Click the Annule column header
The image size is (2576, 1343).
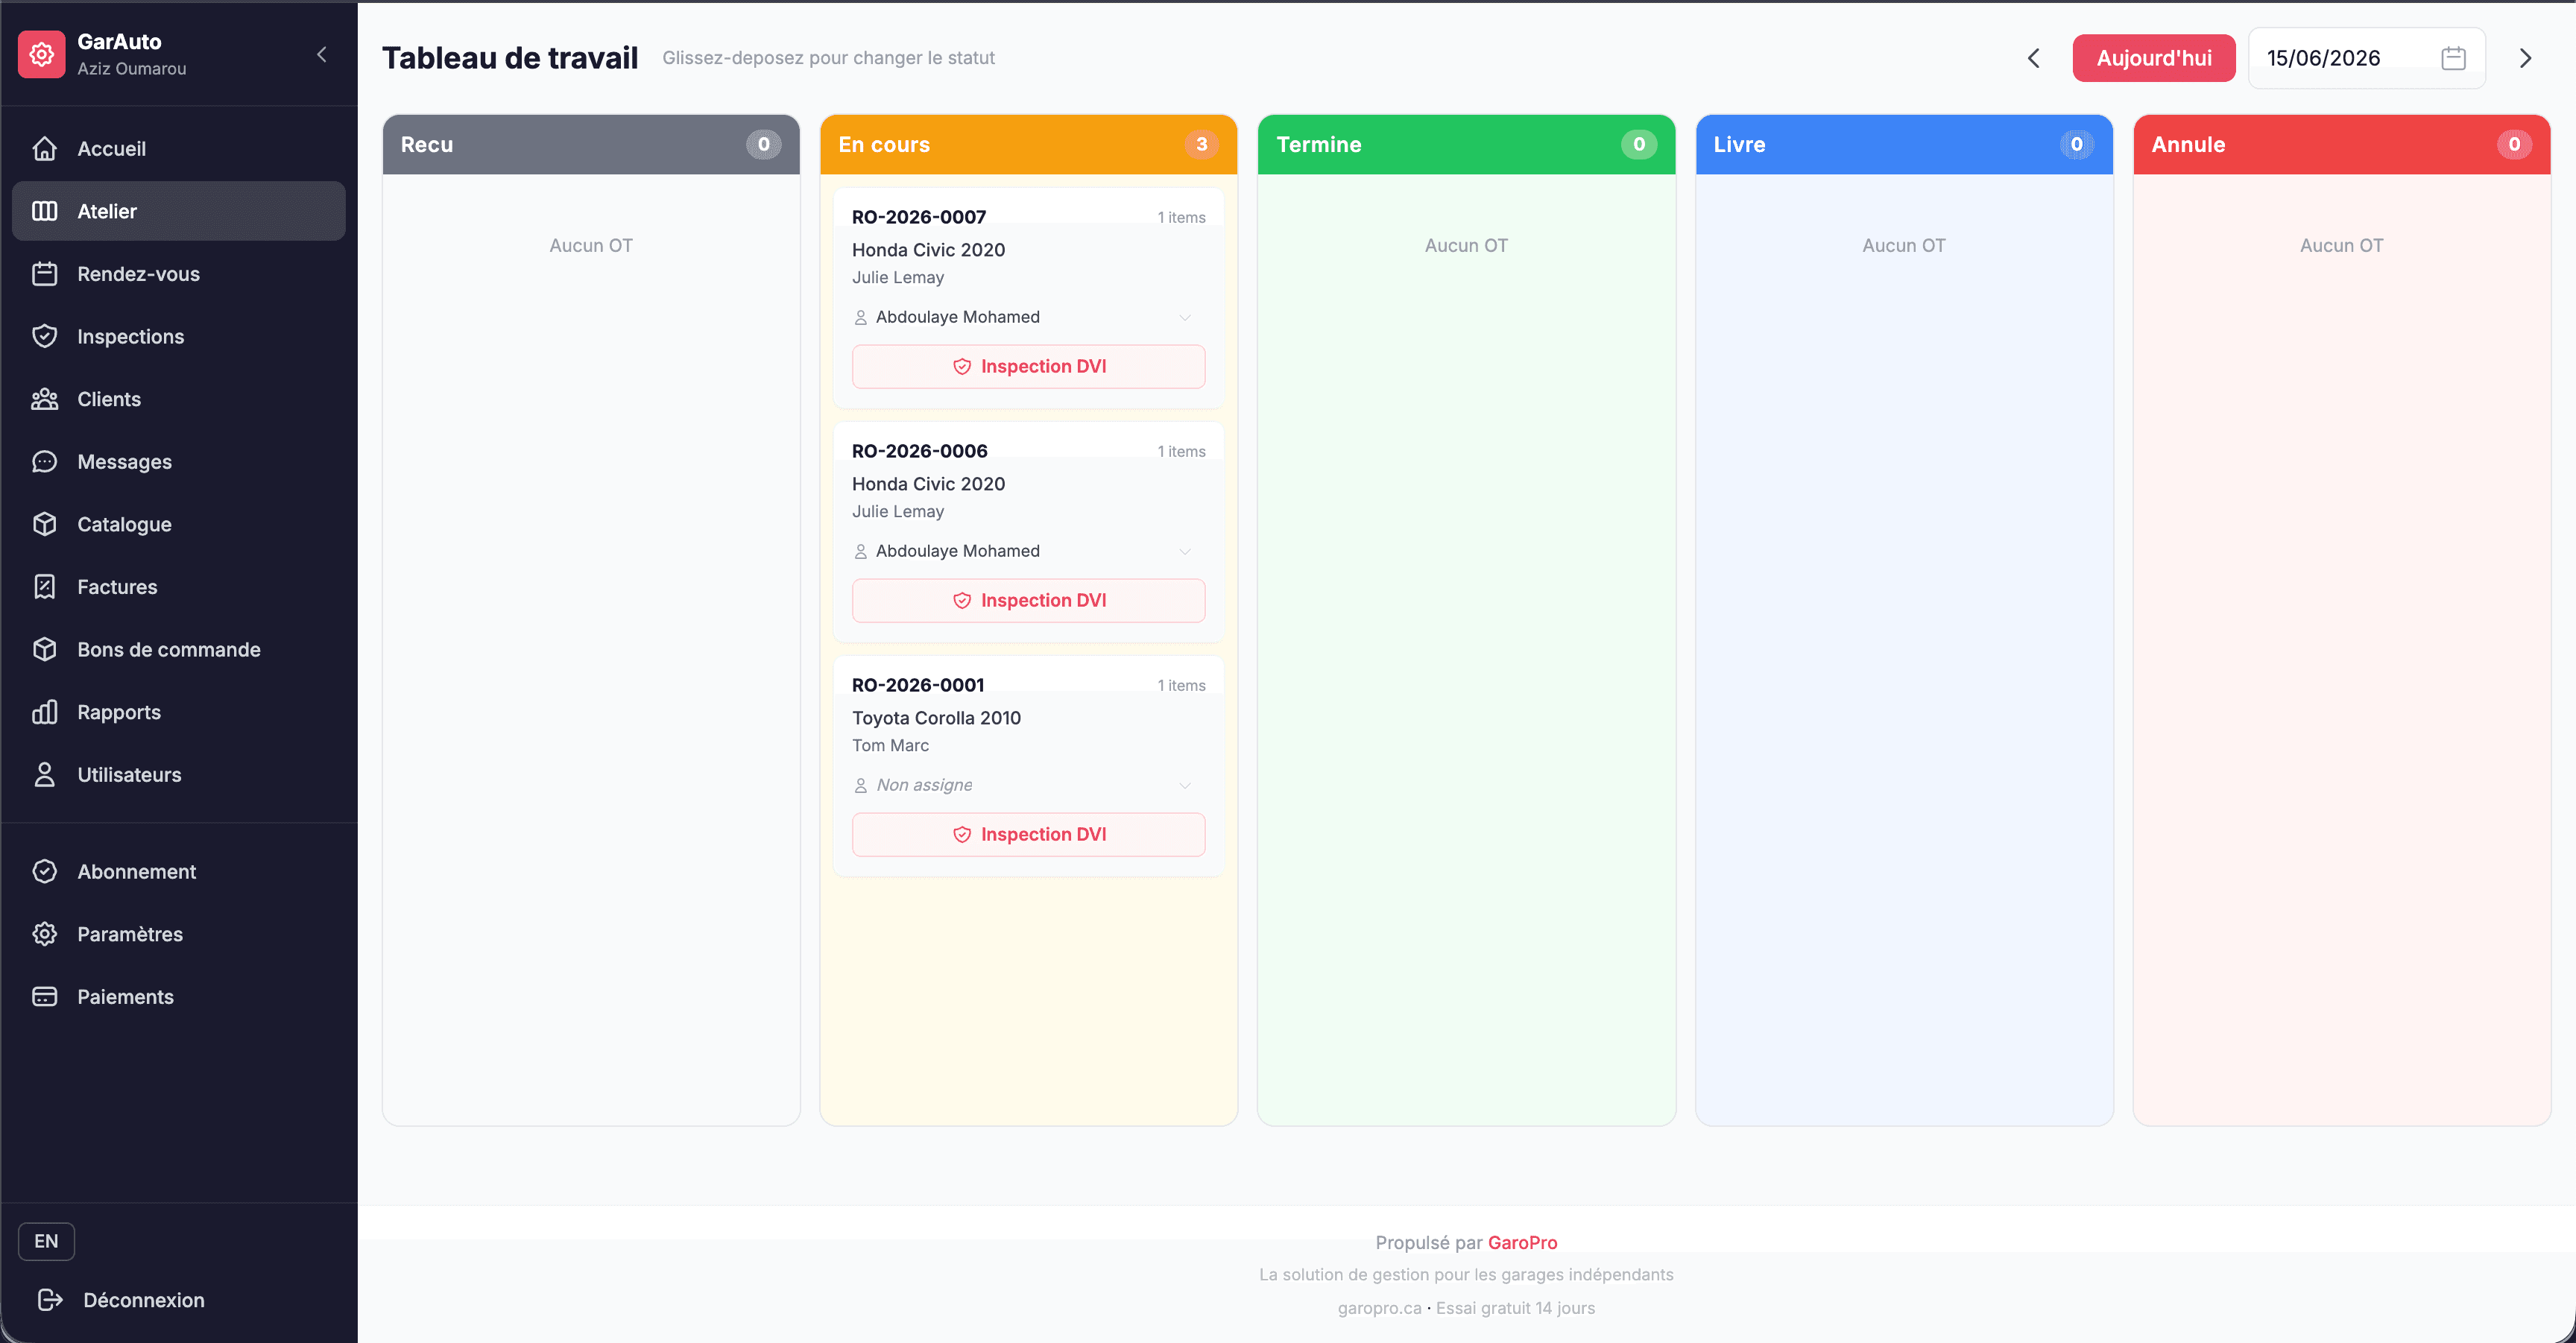click(2341, 144)
